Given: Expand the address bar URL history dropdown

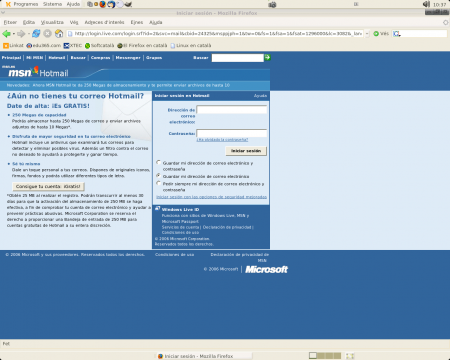Looking at the screenshot, I should [367, 34].
